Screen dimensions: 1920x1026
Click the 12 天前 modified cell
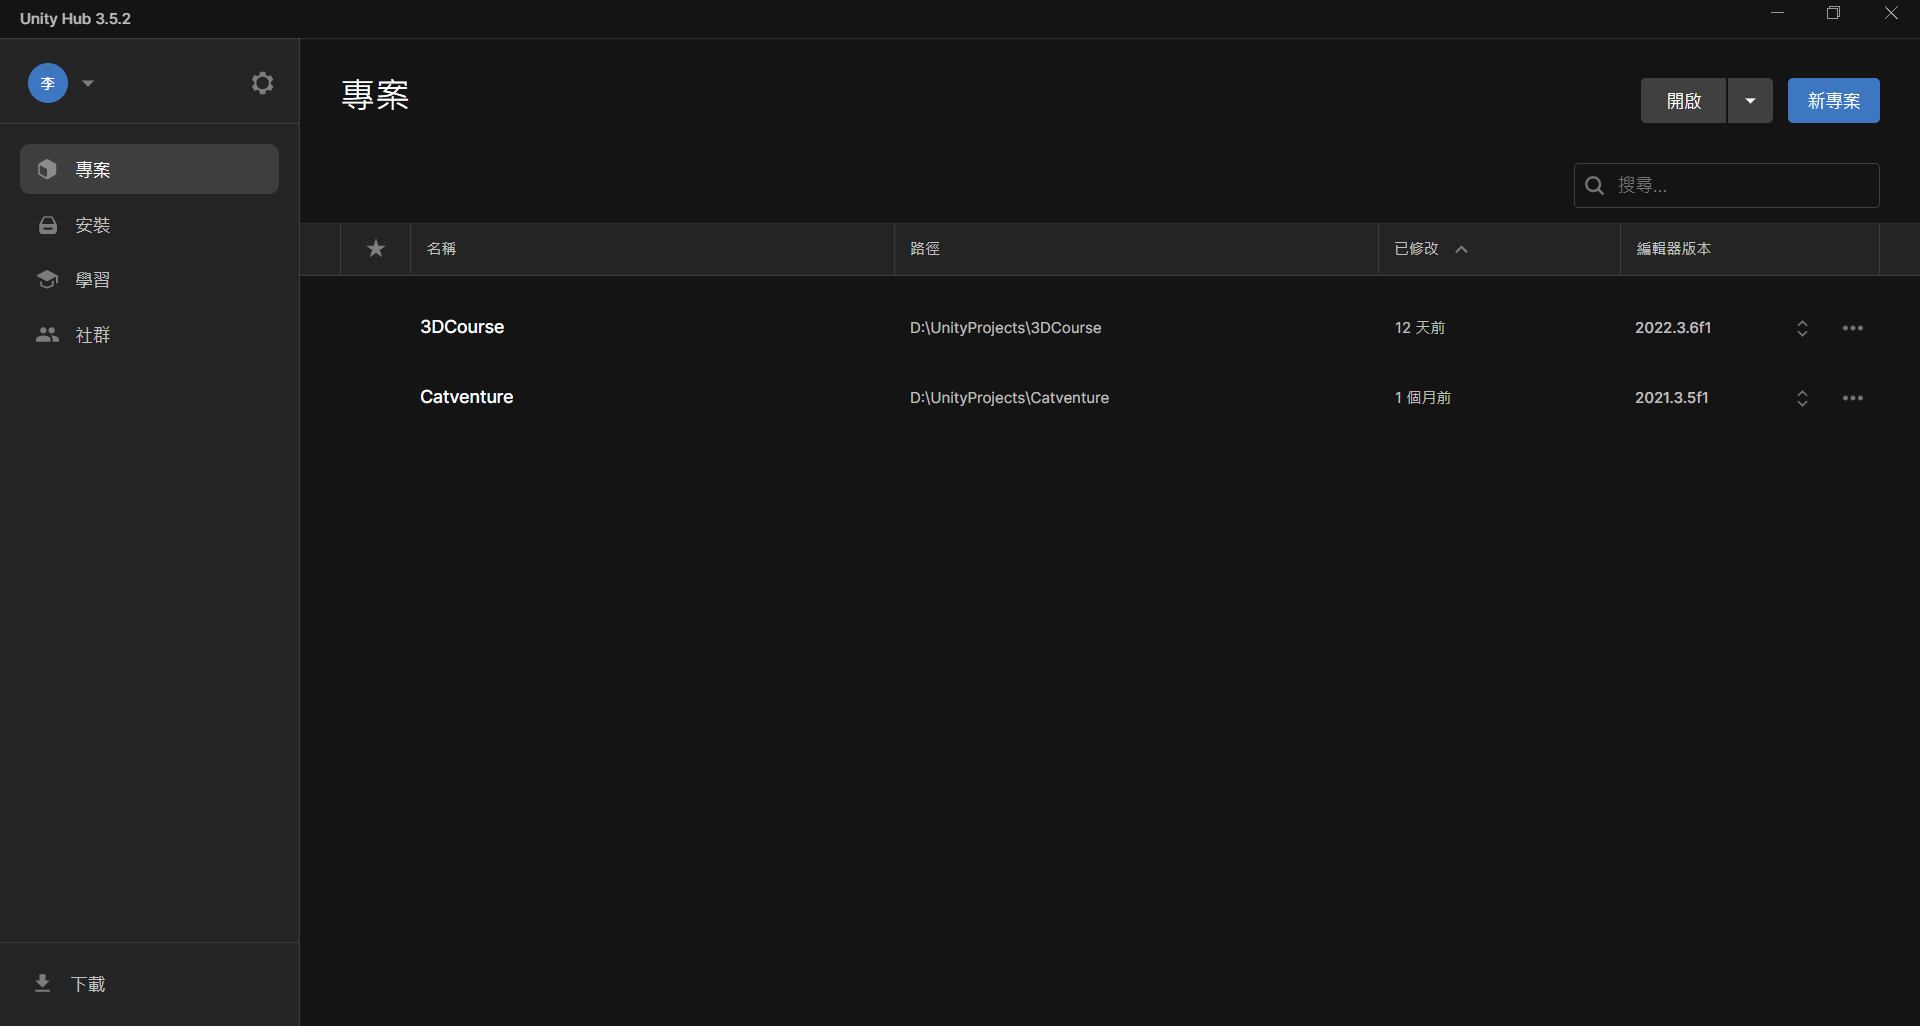tap(1420, 328)
